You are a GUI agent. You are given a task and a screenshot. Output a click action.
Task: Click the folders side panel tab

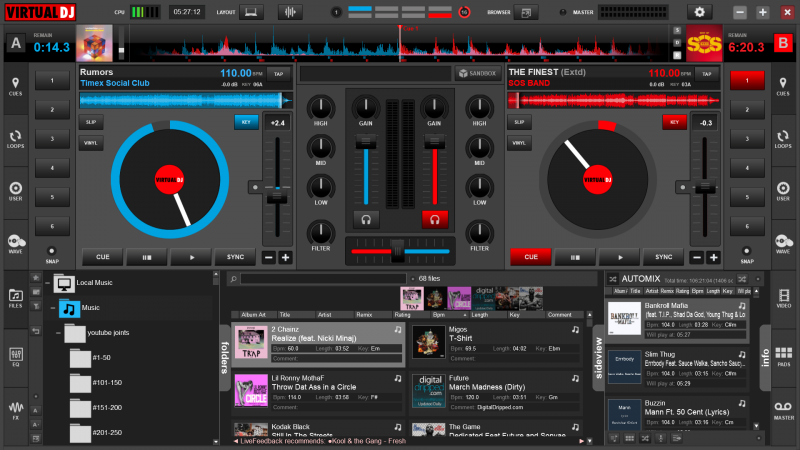(x=225, y=358)
